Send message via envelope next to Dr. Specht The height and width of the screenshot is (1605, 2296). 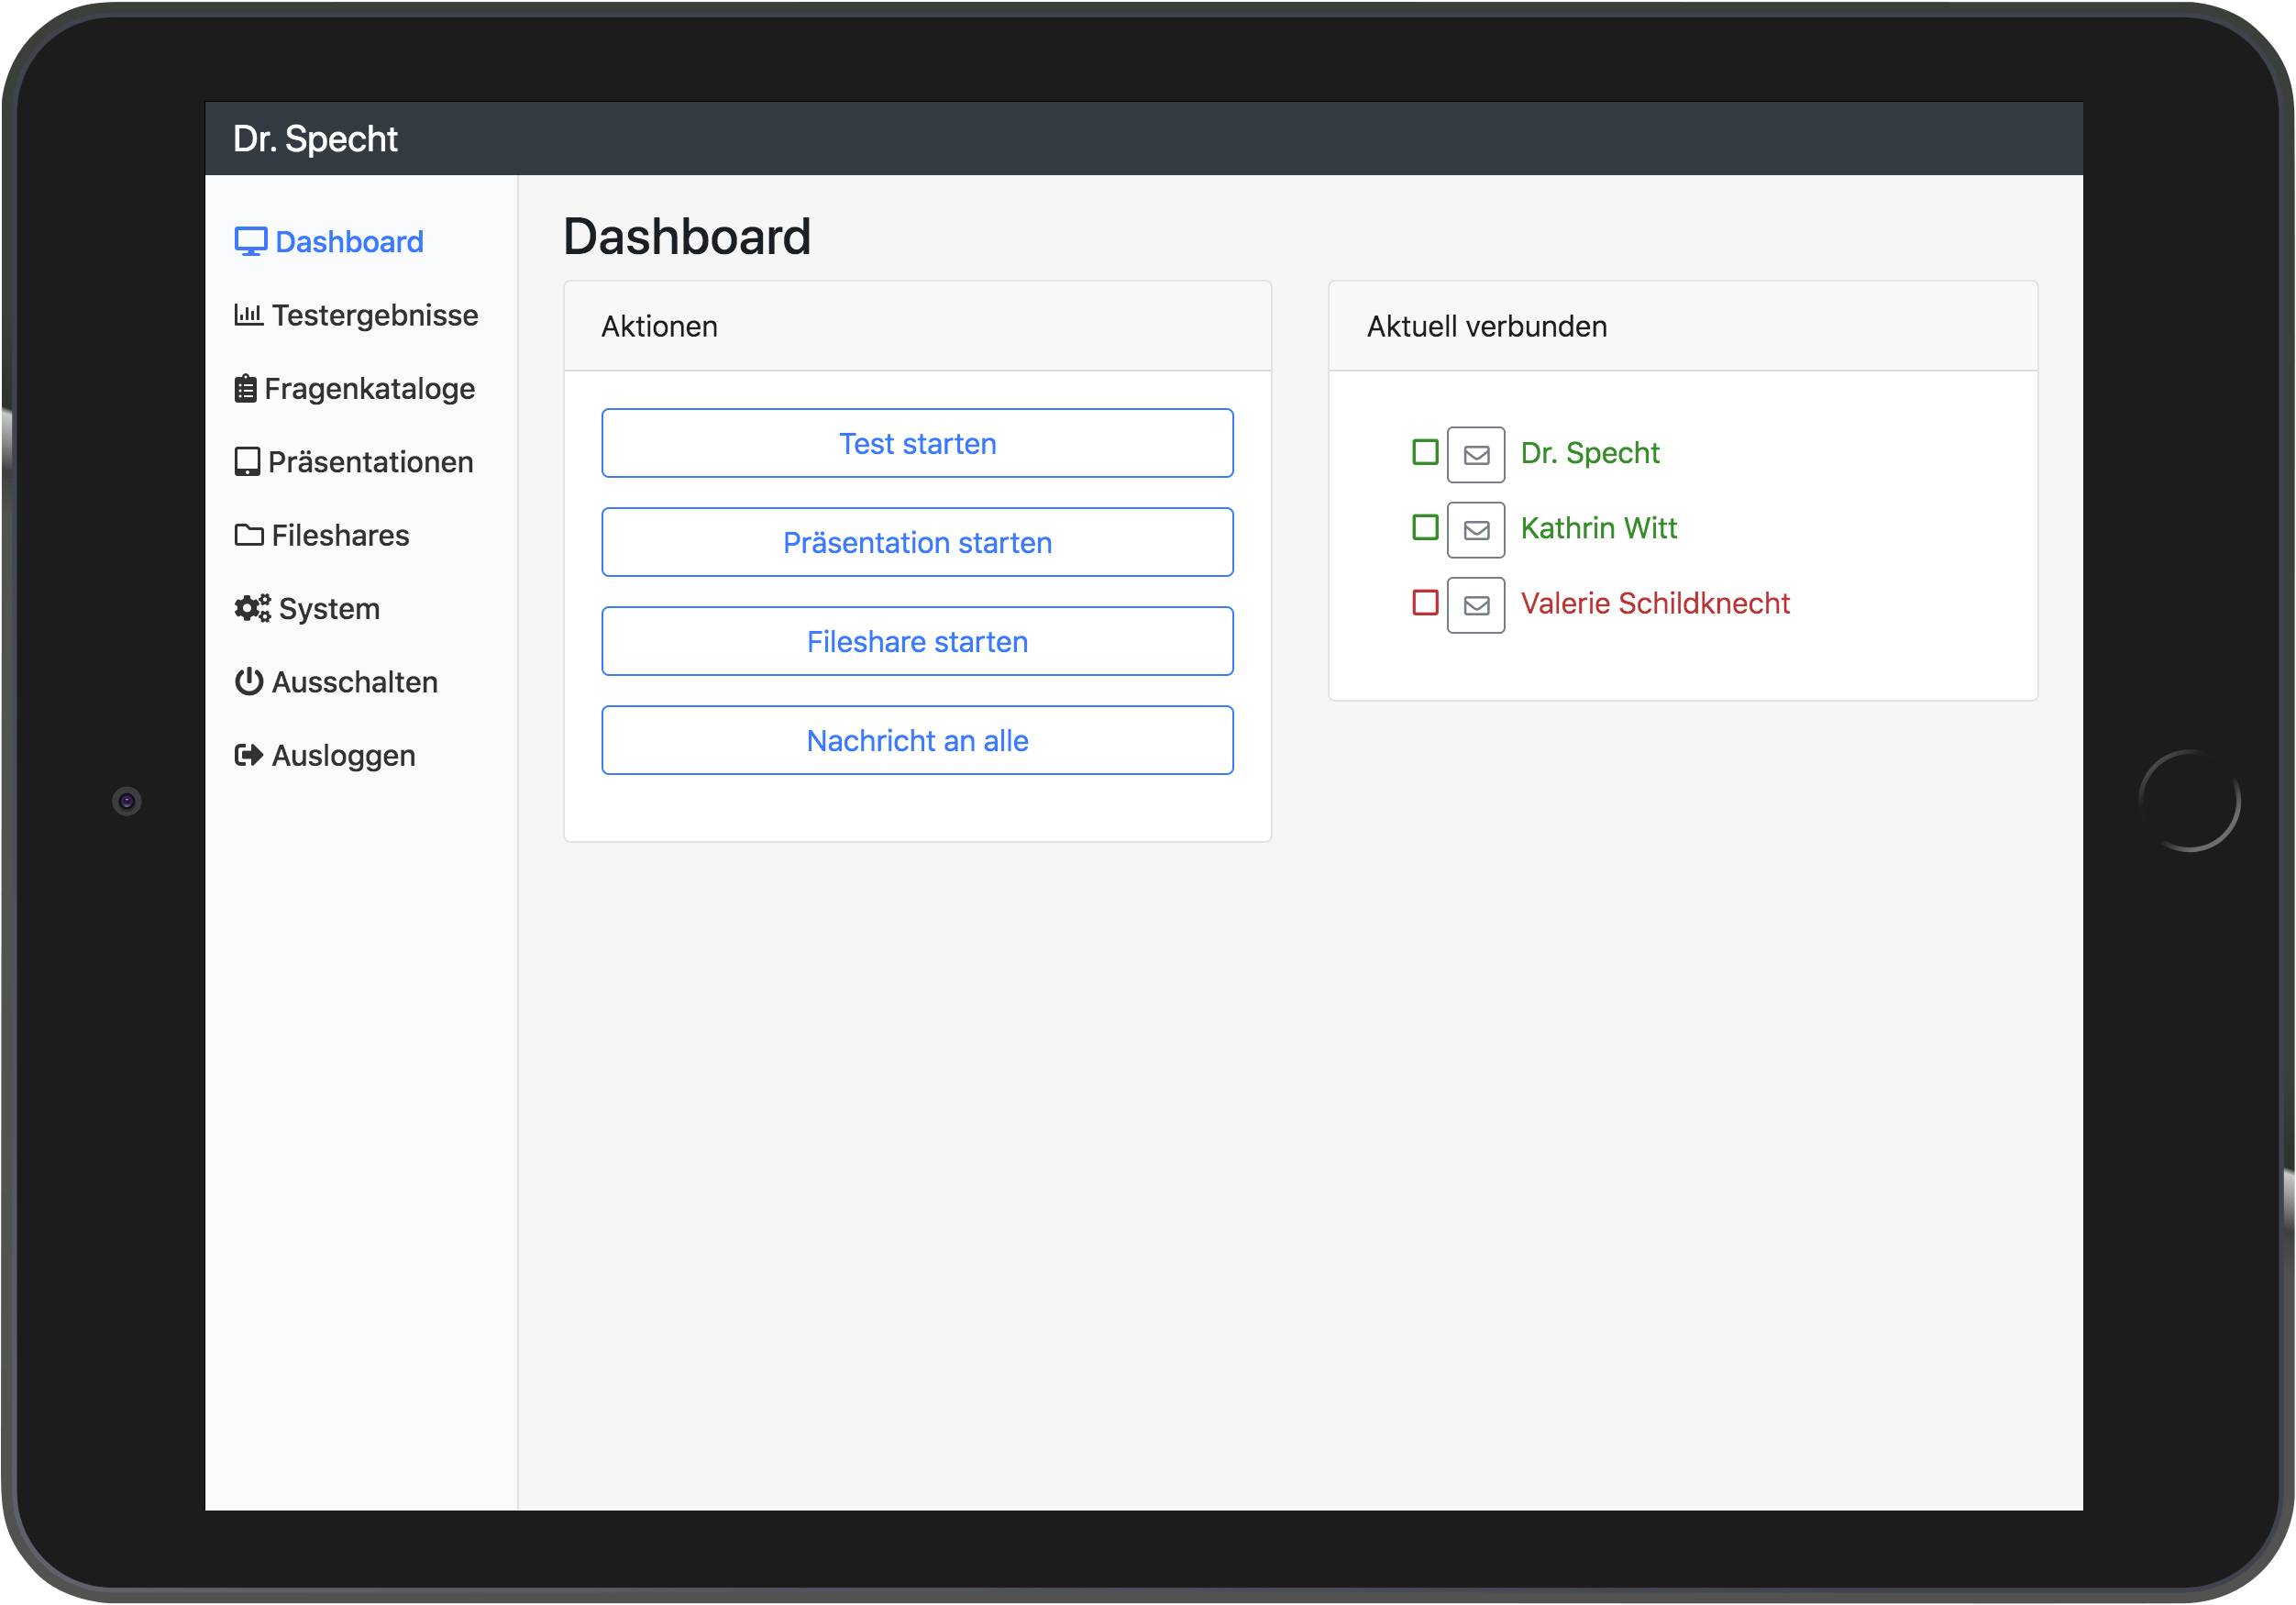tap(1475, 455)
